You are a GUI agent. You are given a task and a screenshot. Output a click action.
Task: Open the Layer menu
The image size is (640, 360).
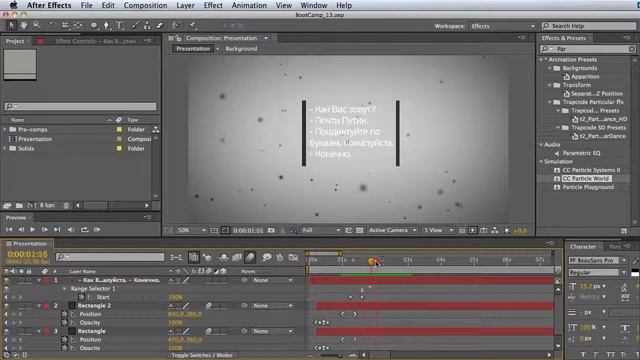click(x=185, y=5)
